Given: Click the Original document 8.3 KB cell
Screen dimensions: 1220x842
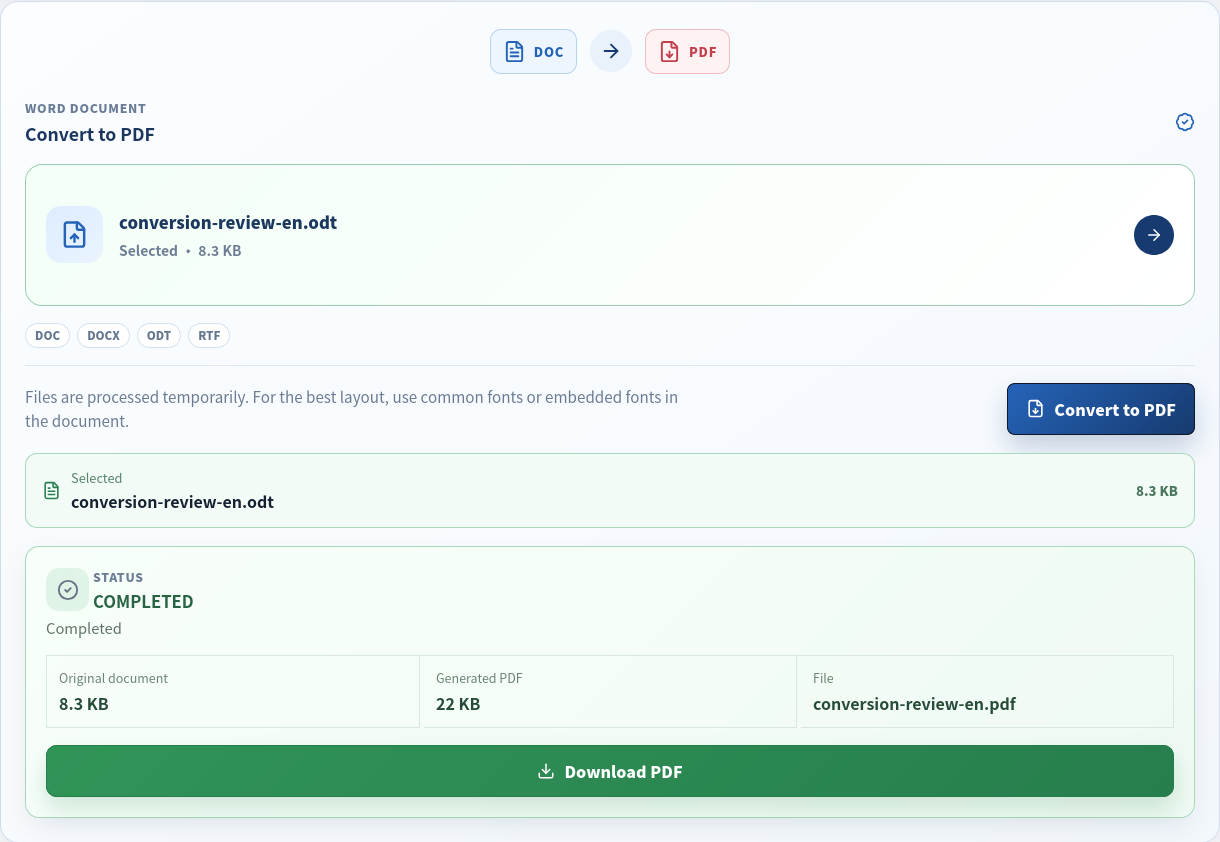Looking at the screenshot, I should [x=233, y=691].
